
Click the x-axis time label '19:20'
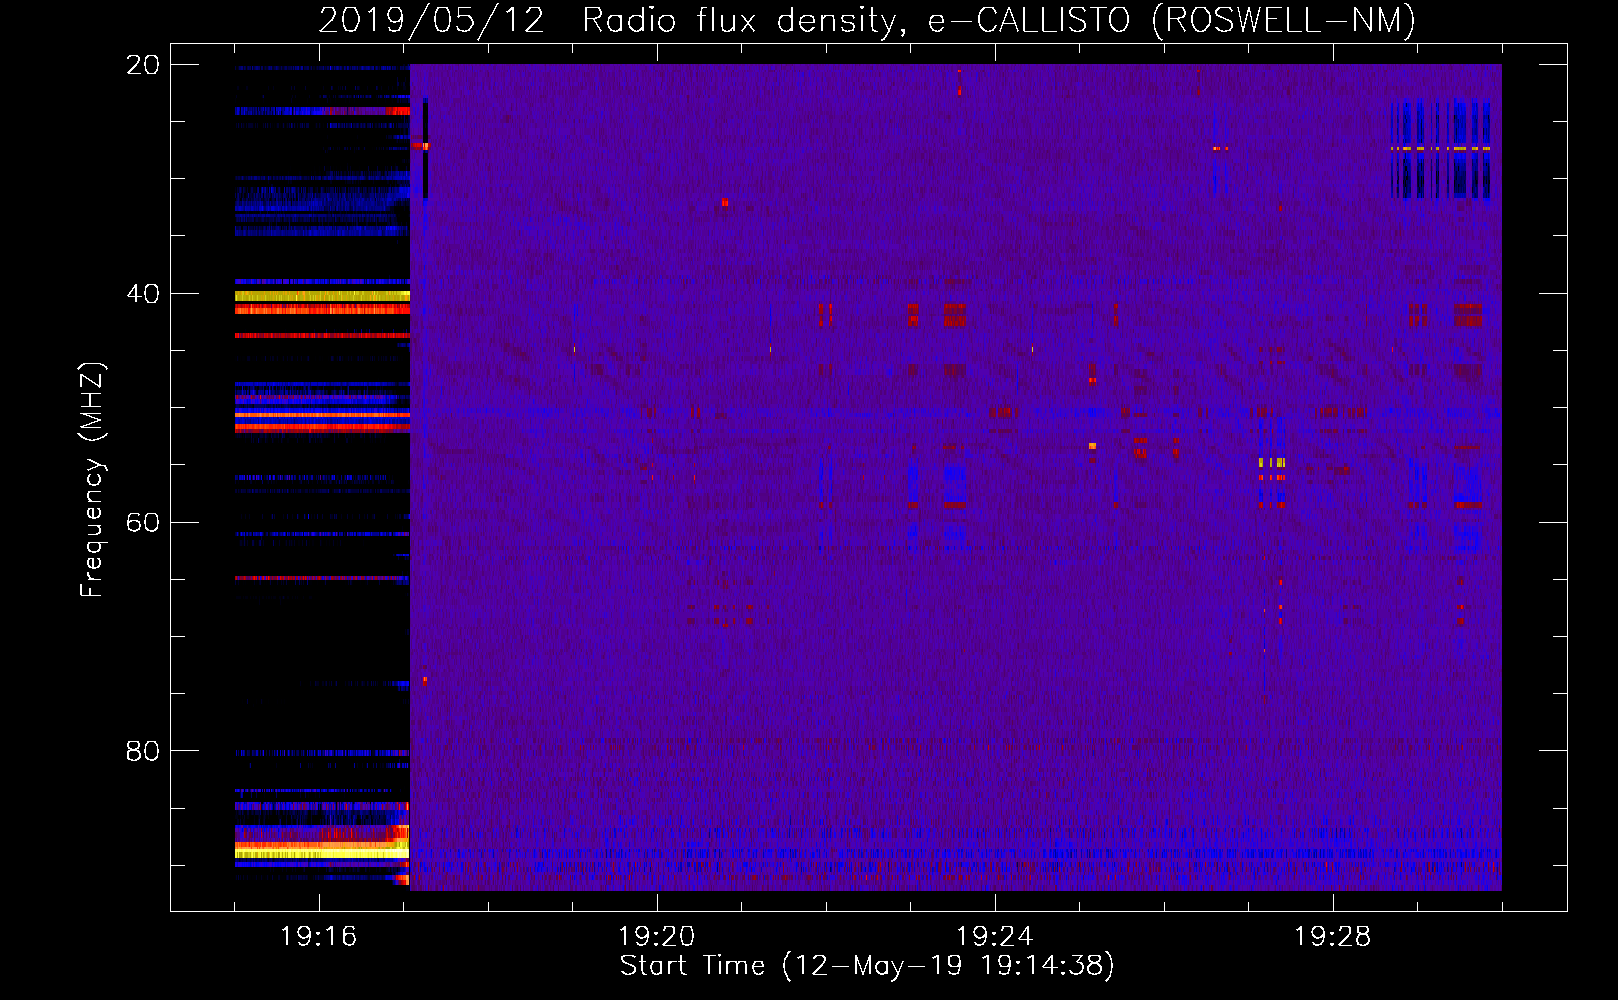657,937
